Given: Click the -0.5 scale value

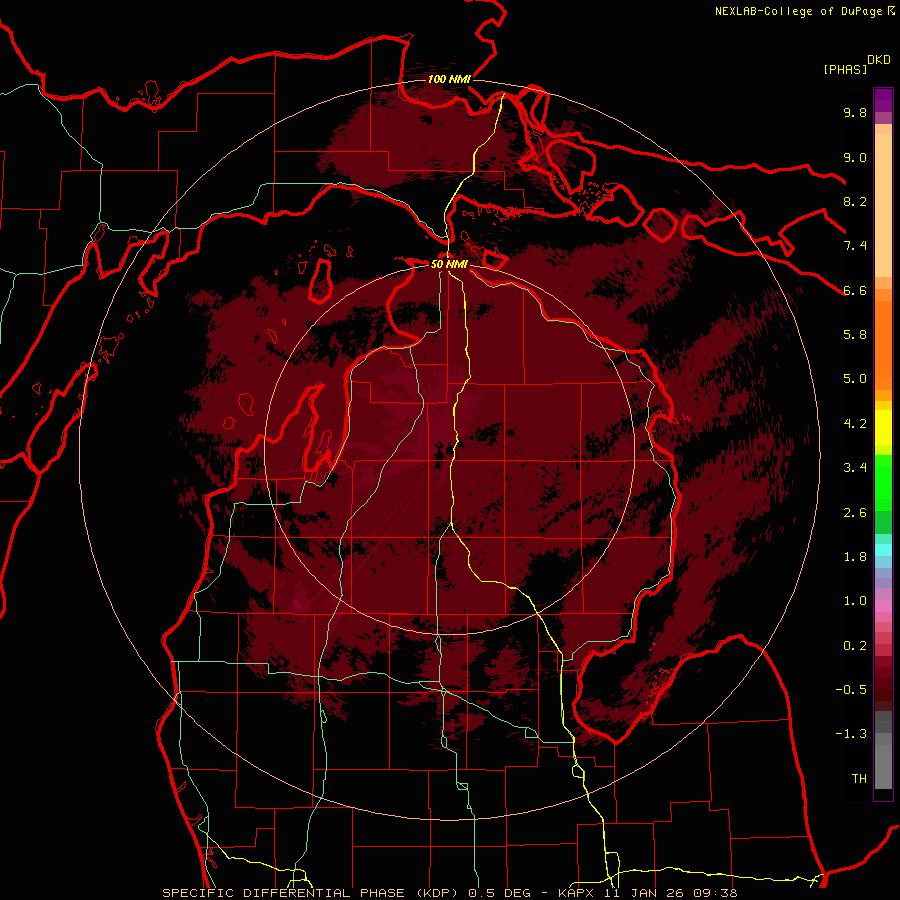Looking at the screenshot, I should point(851,690).
